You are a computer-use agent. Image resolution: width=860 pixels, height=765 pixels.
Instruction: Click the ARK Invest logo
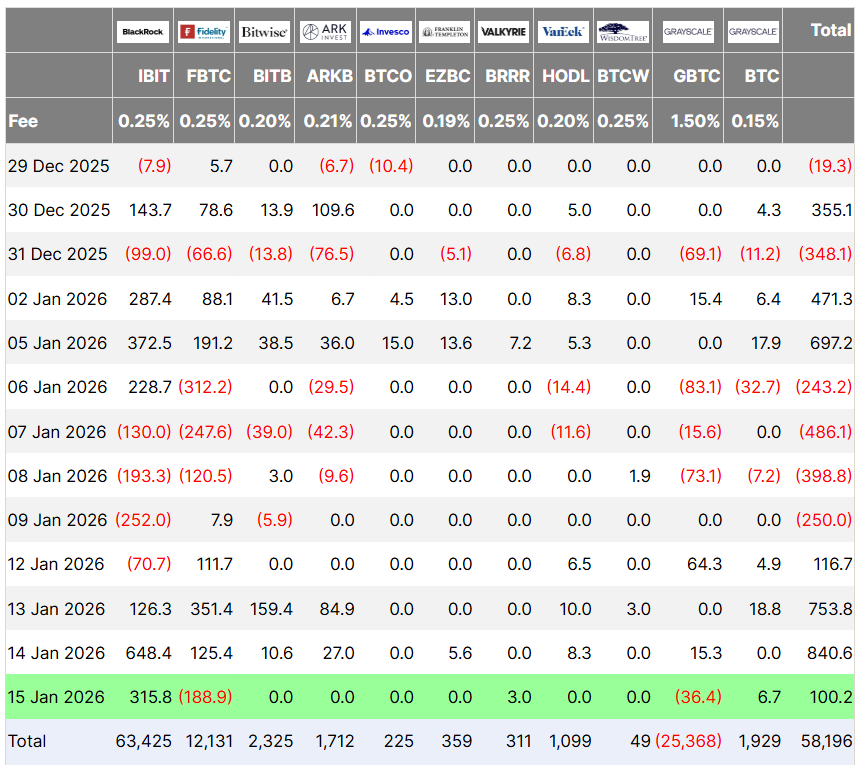click(325, 32)
